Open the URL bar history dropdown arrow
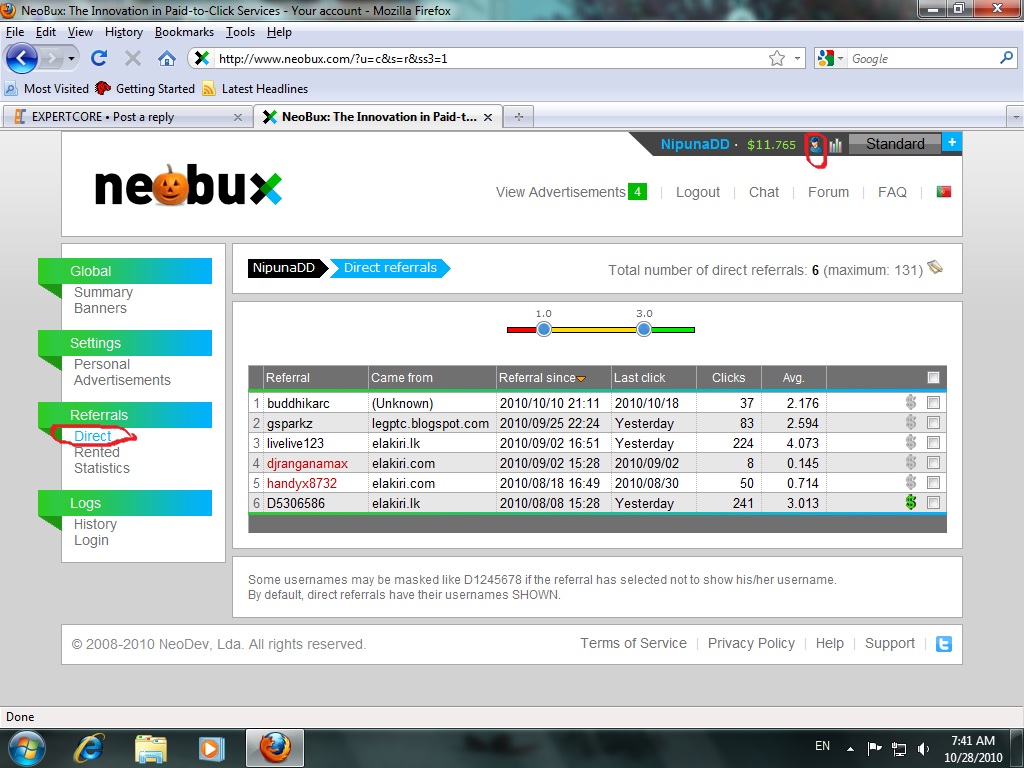The image size is (1024, 768). click(x=797, y=58)
